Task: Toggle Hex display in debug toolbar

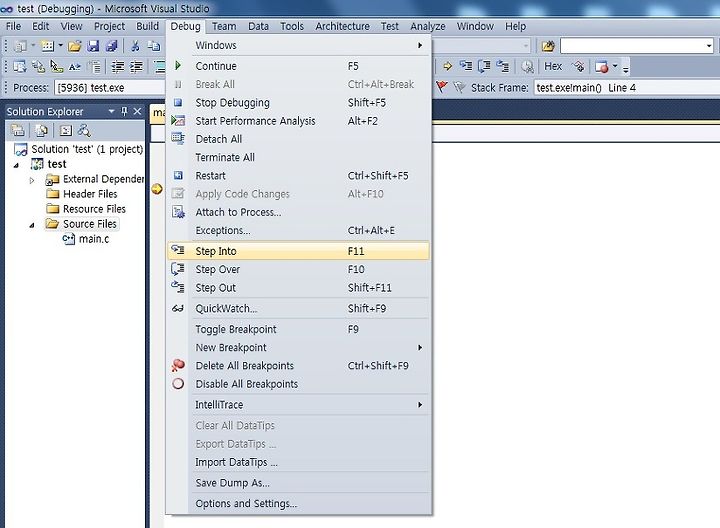Action: [x=553, y=67]
